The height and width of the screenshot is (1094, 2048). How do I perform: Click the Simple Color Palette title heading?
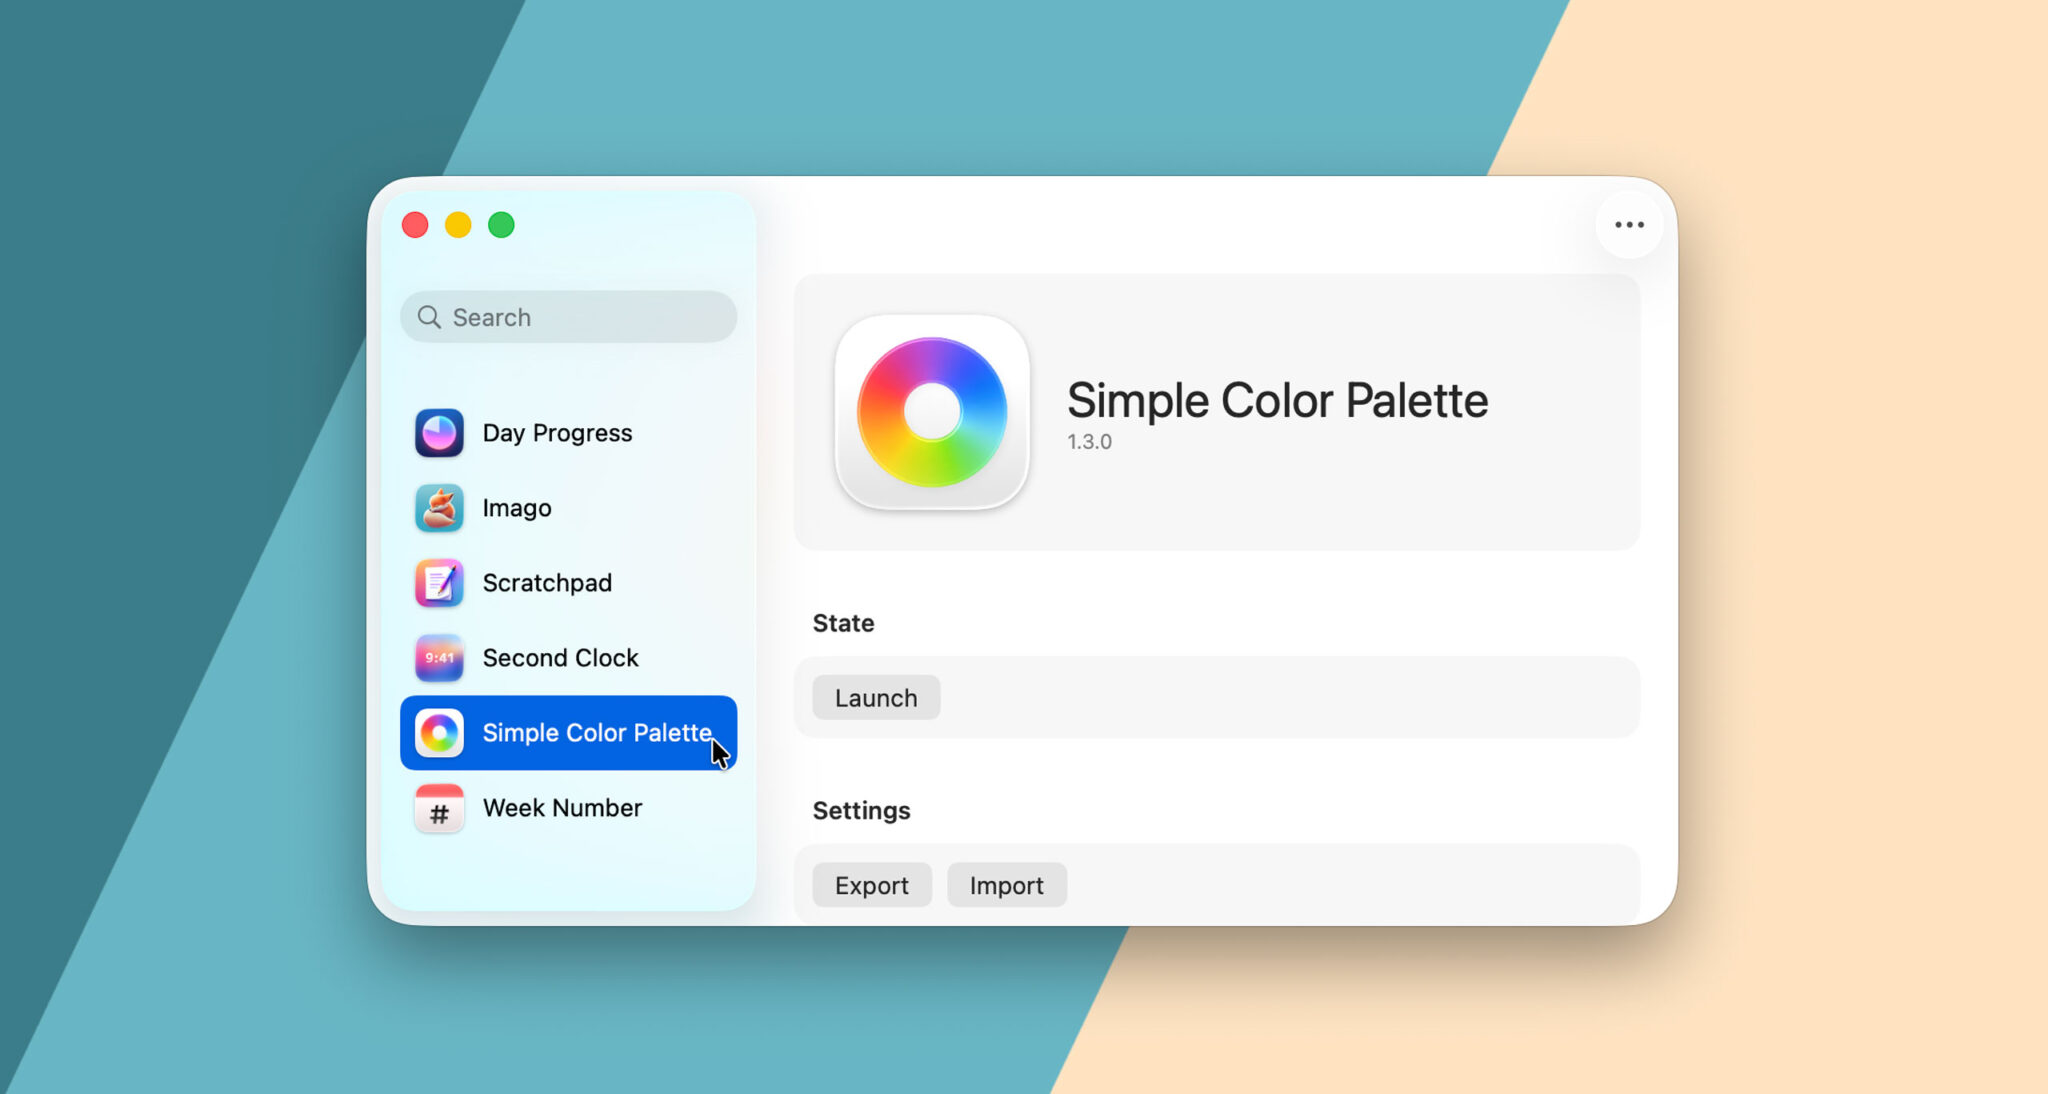1277,400
